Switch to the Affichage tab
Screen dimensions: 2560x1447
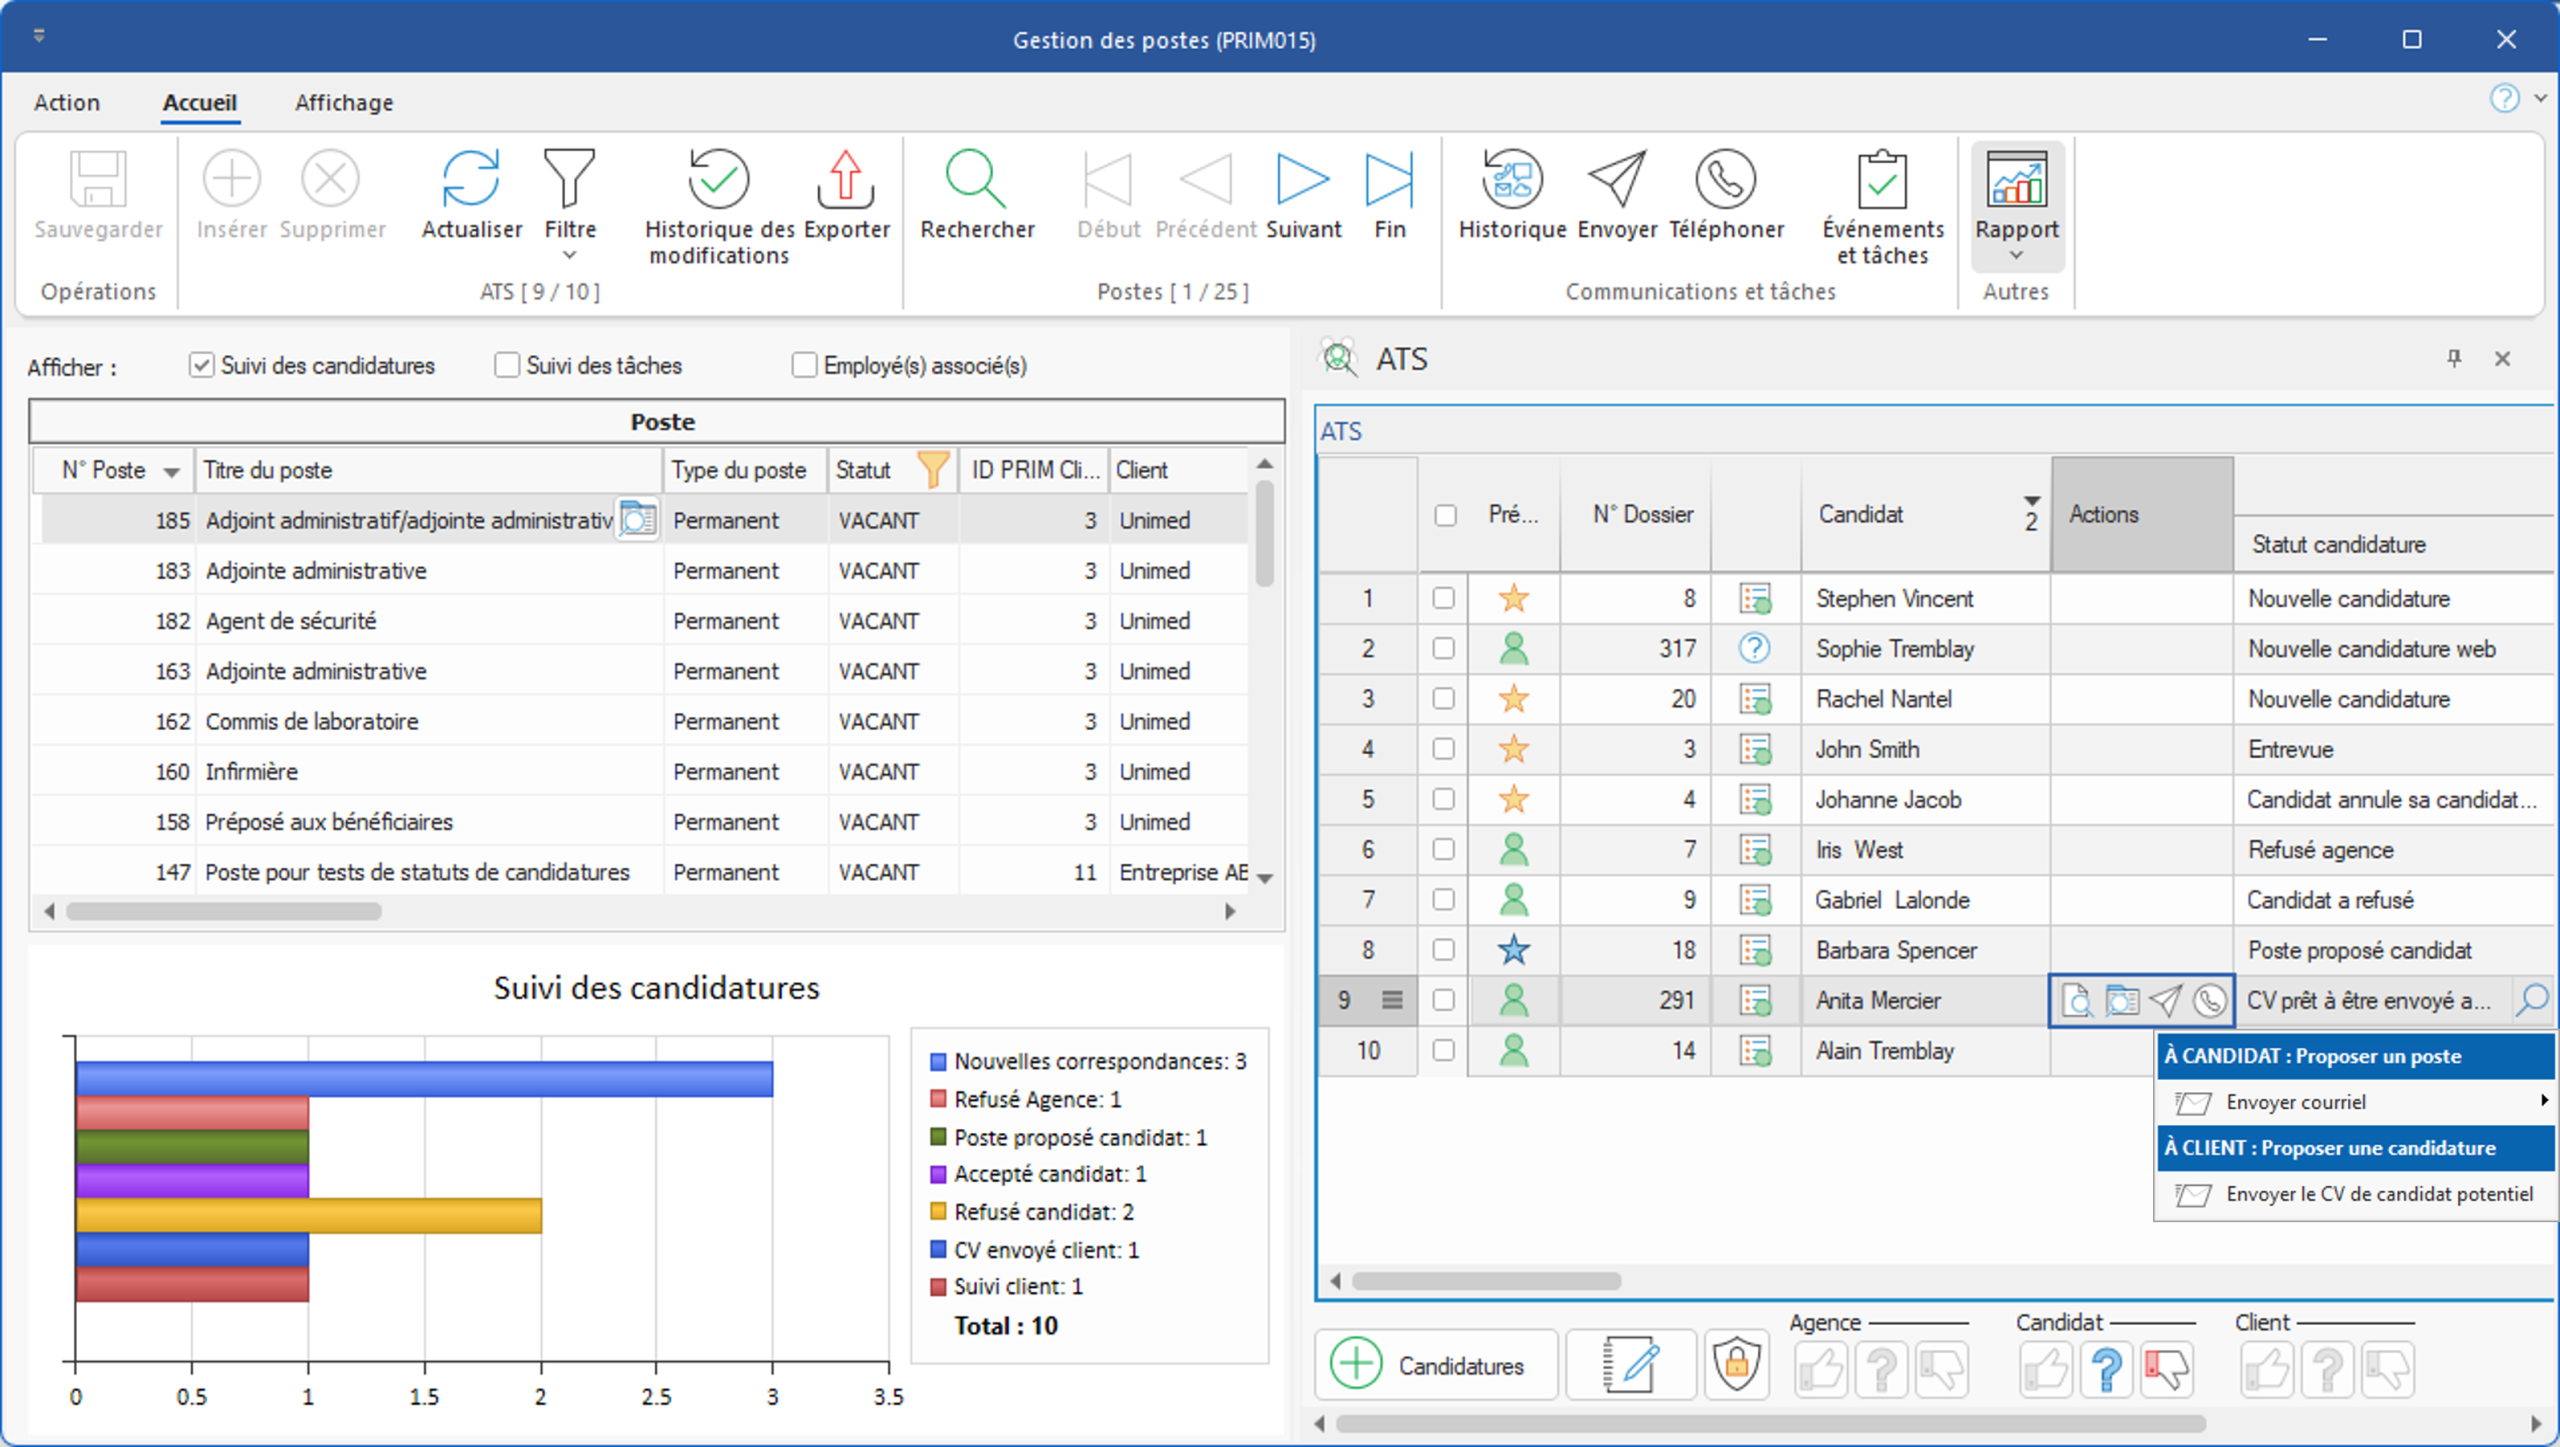343,102
